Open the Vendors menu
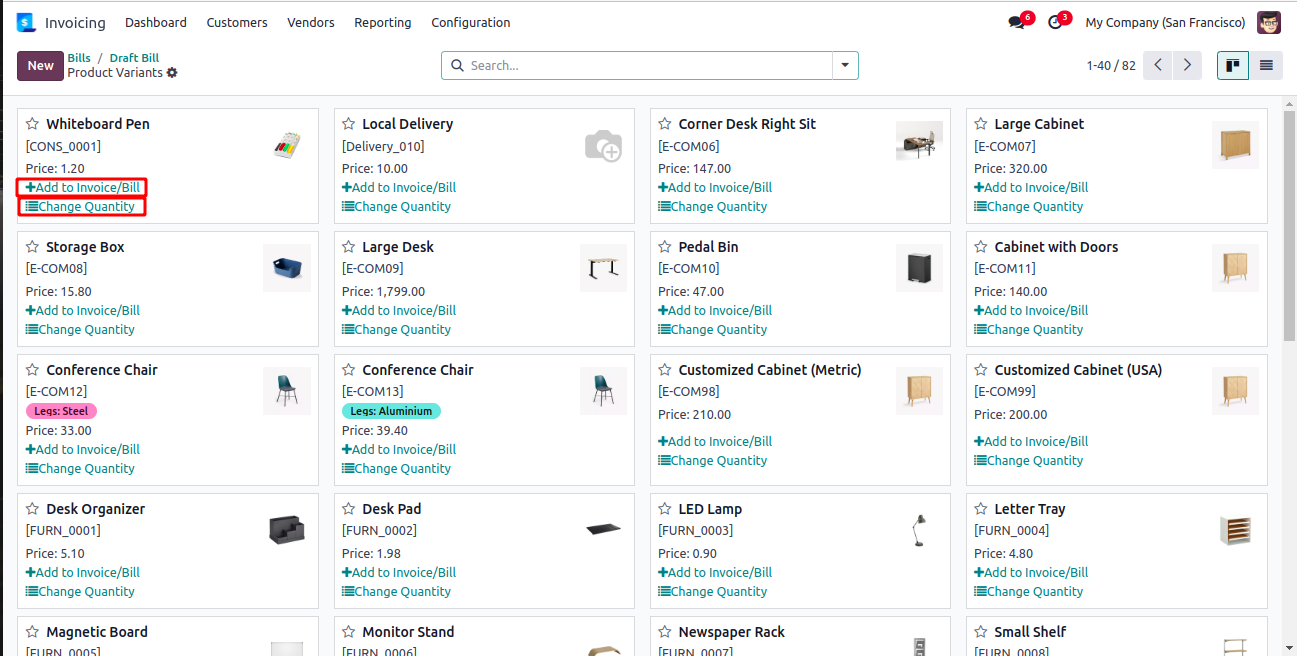This screenshot has width=1297, height=656. [x=311, y=22]
